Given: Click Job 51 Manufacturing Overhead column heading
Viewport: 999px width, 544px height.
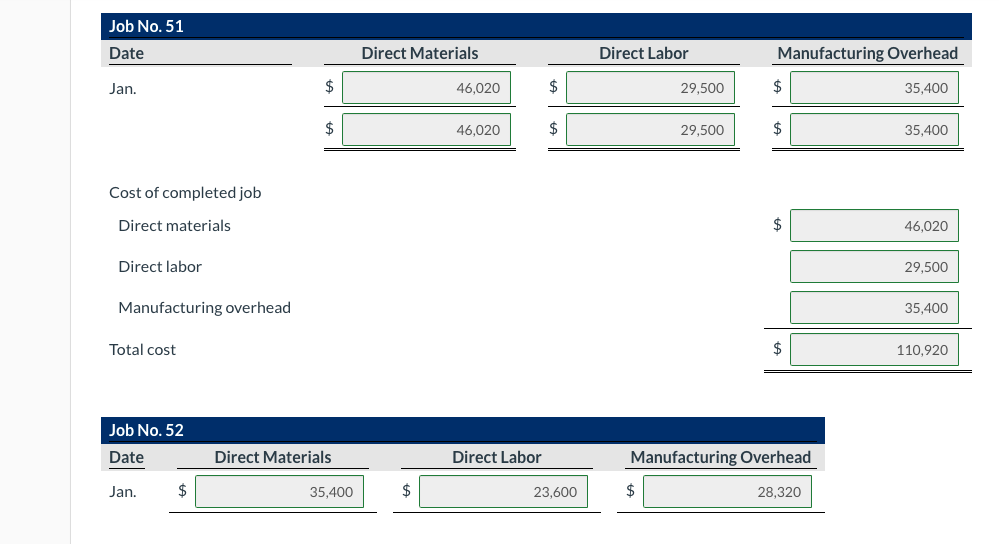Looking at the screenshot, I should pyautogui.click(x=868, y=53).
